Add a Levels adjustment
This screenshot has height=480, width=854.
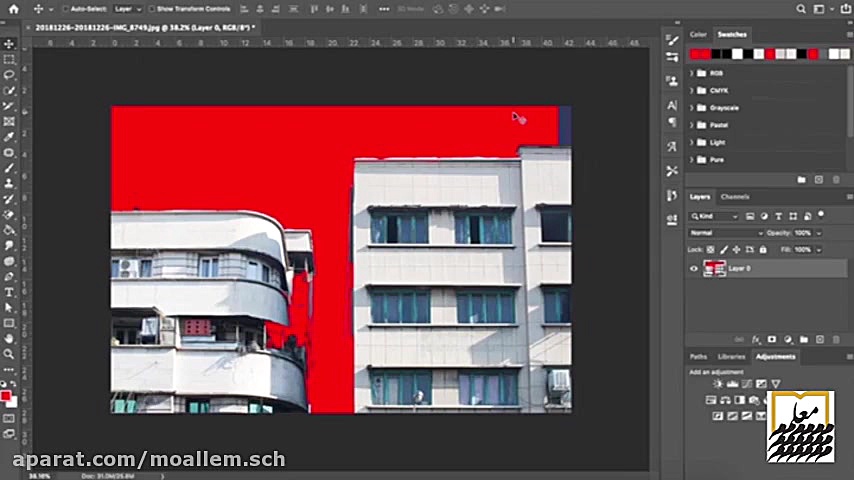[733, 384]
